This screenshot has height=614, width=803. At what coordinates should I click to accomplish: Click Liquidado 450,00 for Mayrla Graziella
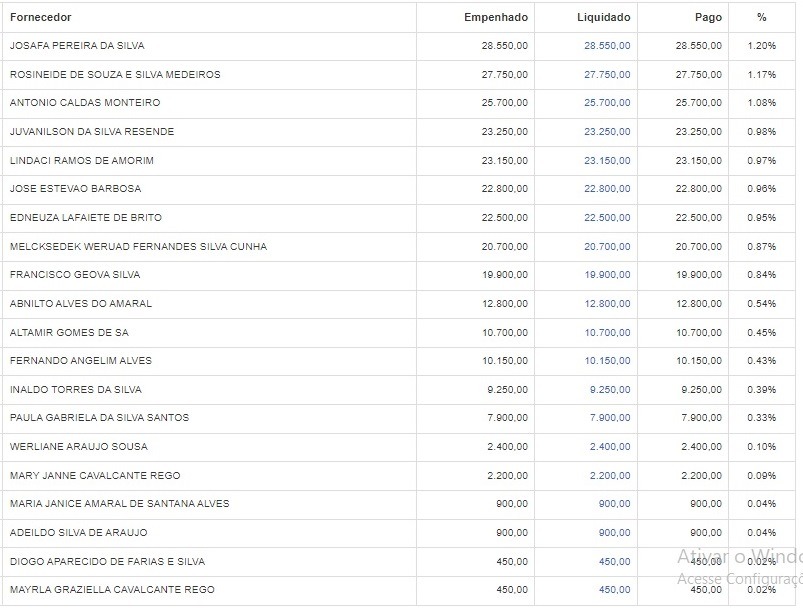pos(614,590)
